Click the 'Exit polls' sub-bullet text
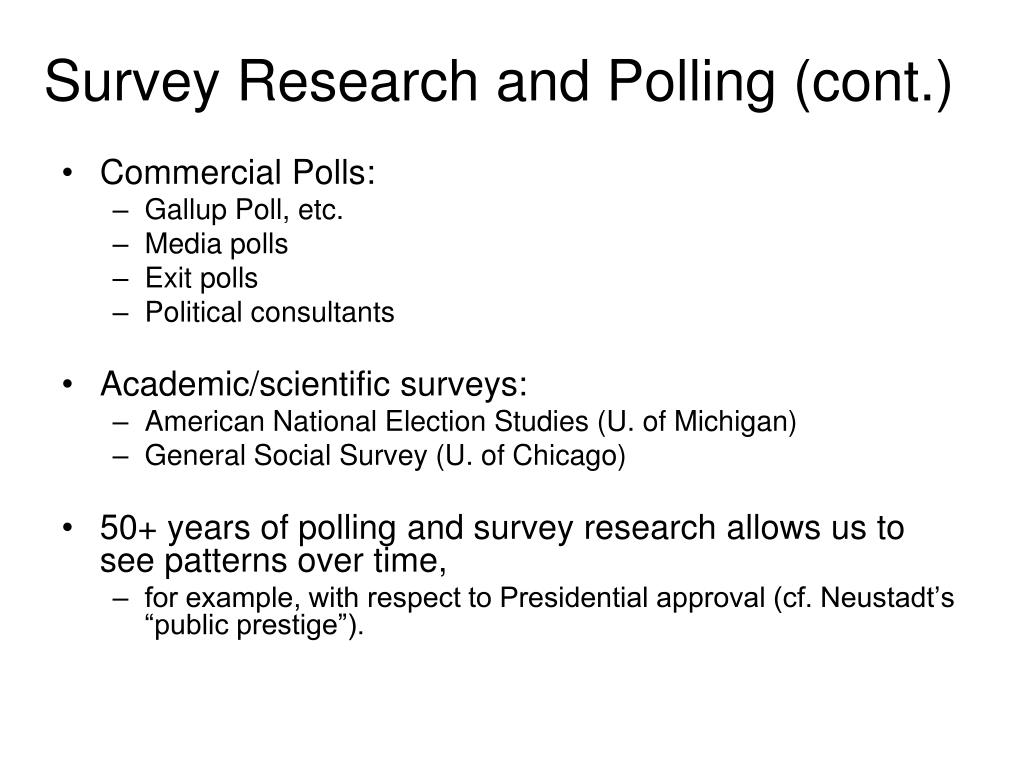The width and height of the screenshot is (1024, 768). 201,278
